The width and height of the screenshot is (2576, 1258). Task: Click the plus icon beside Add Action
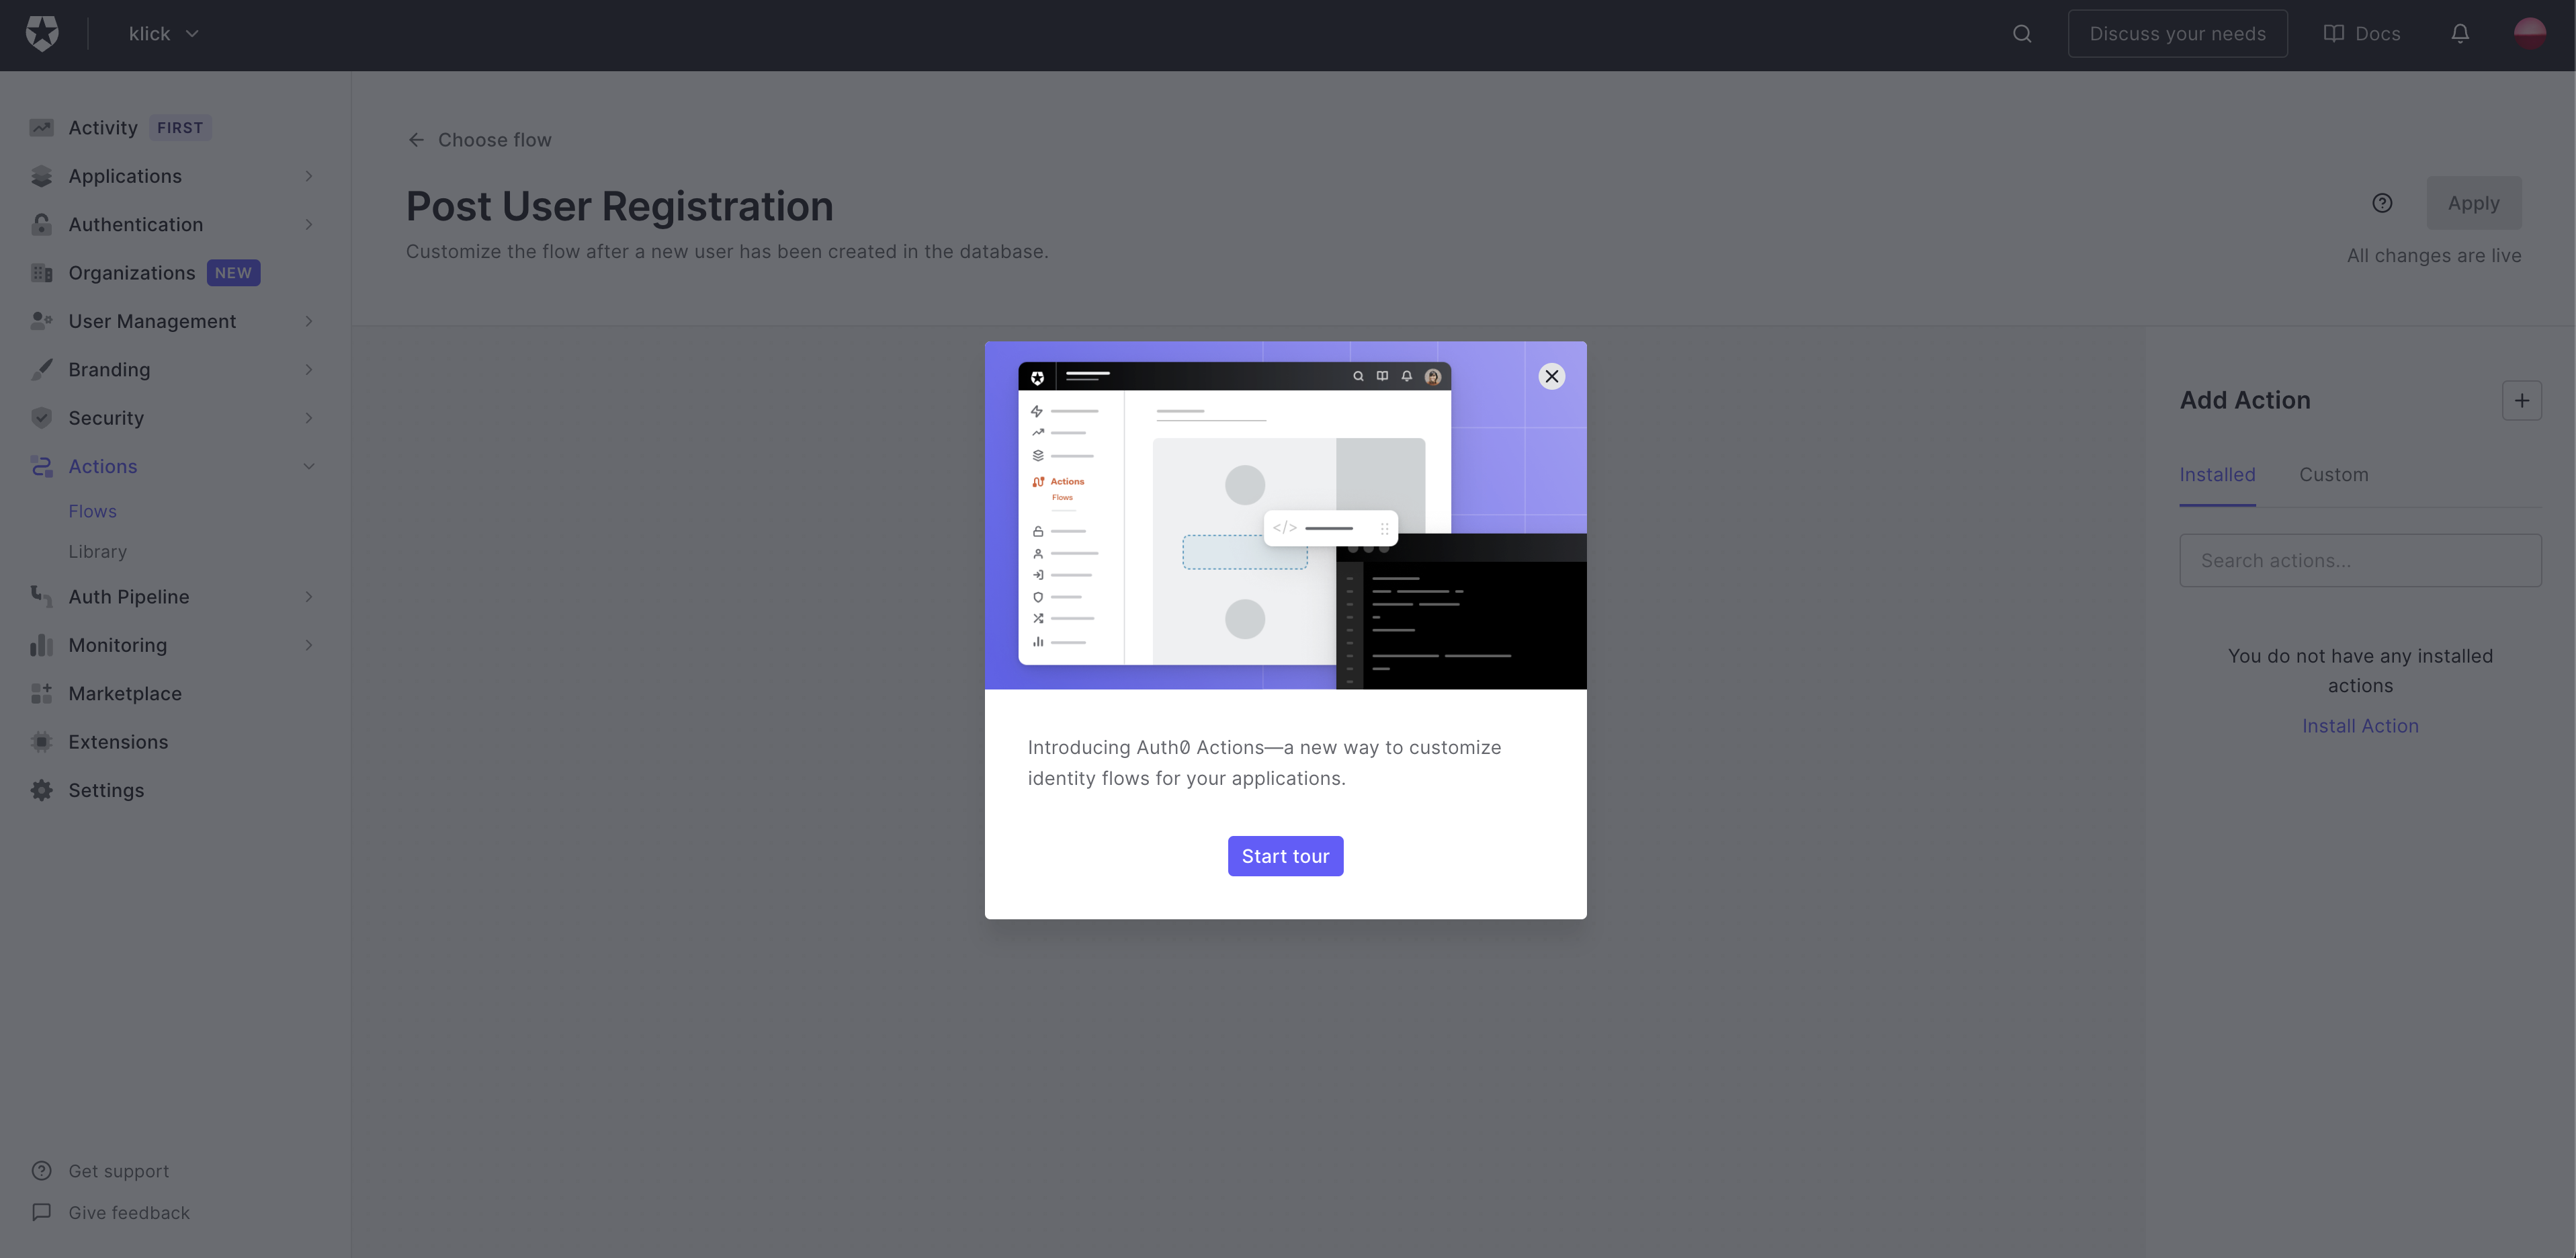pos(2521,401)
